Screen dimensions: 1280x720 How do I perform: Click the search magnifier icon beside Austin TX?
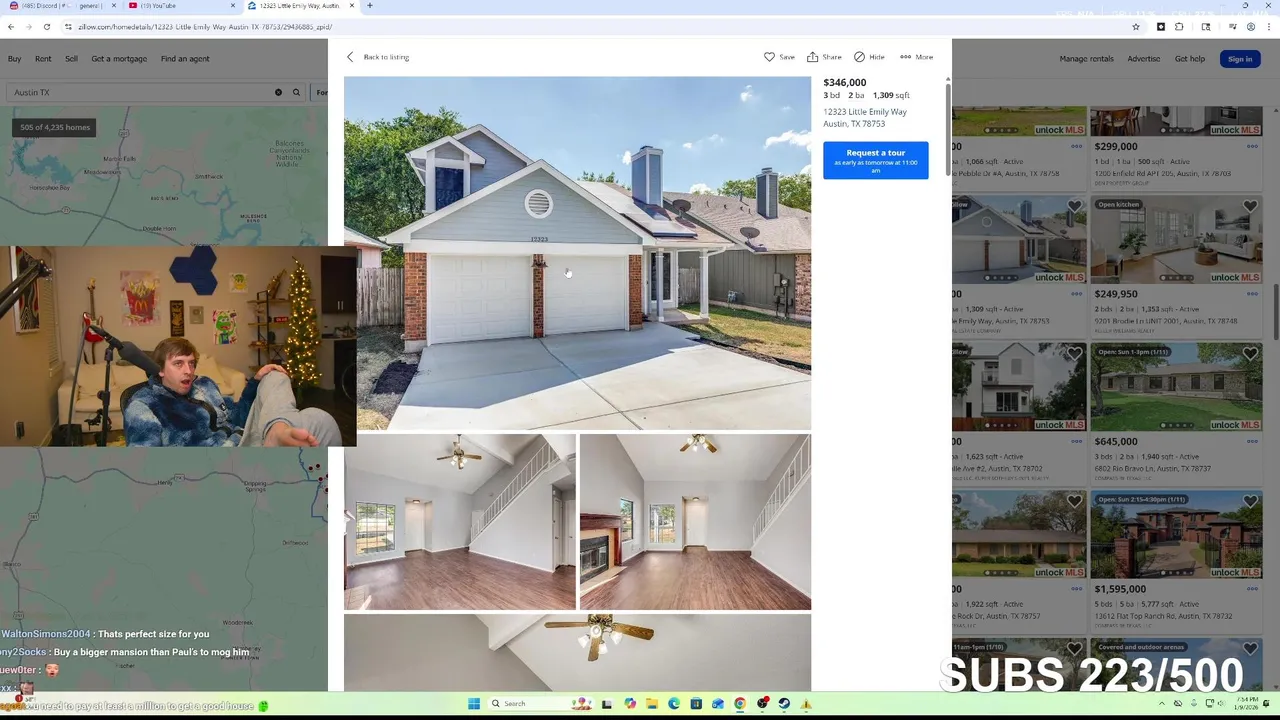click(x=296, y=92)
